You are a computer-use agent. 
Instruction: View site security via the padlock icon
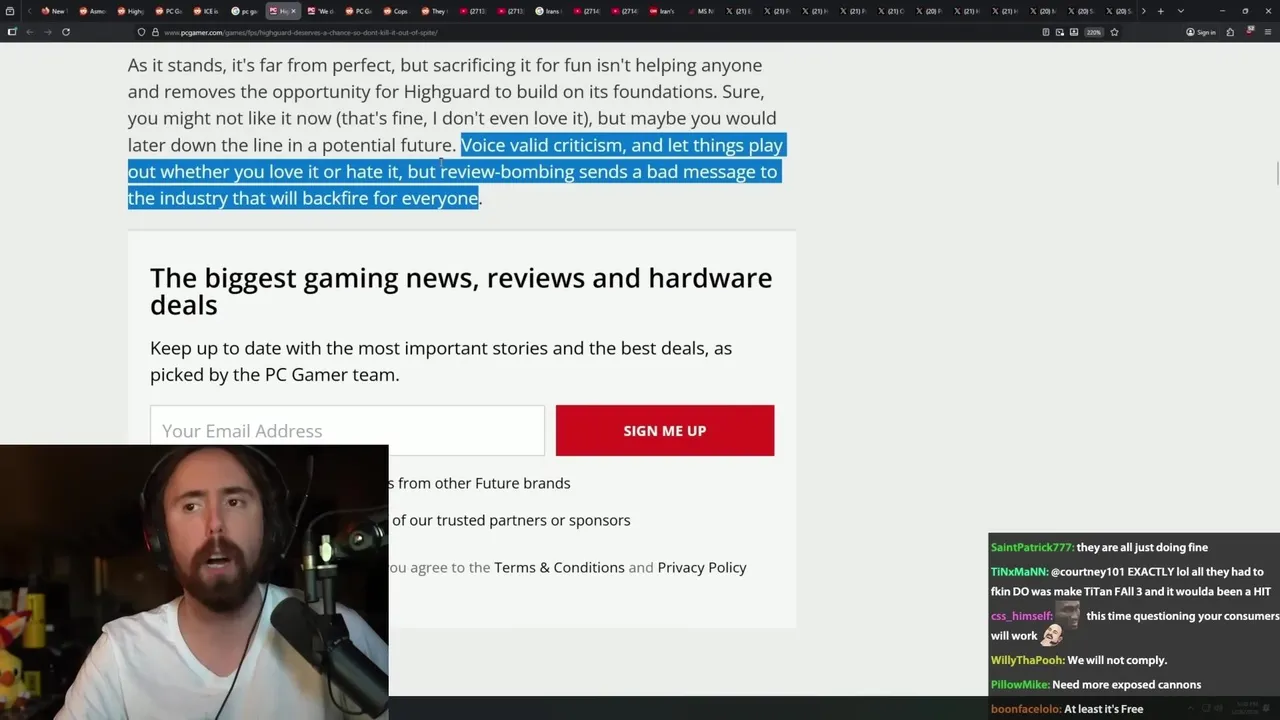155,32
